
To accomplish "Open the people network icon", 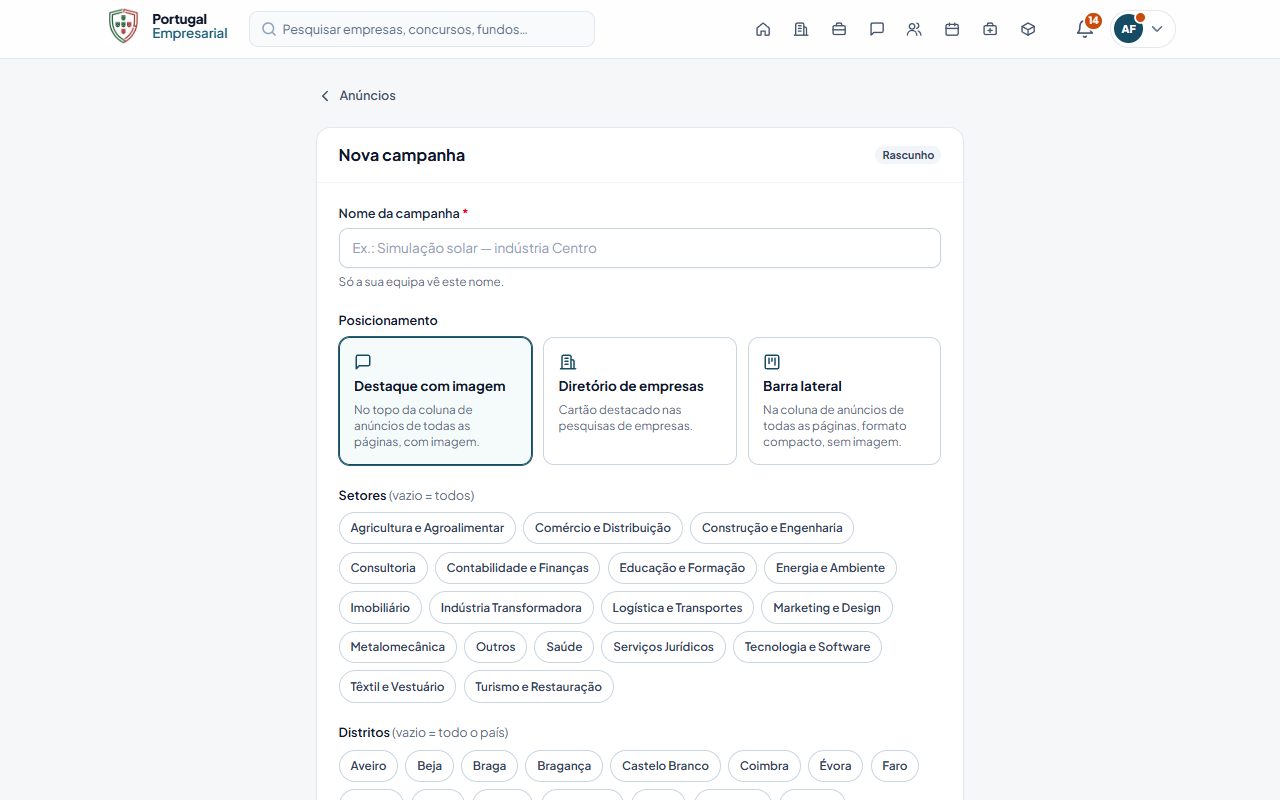I will pyautogui.click(x=914, y=29).
